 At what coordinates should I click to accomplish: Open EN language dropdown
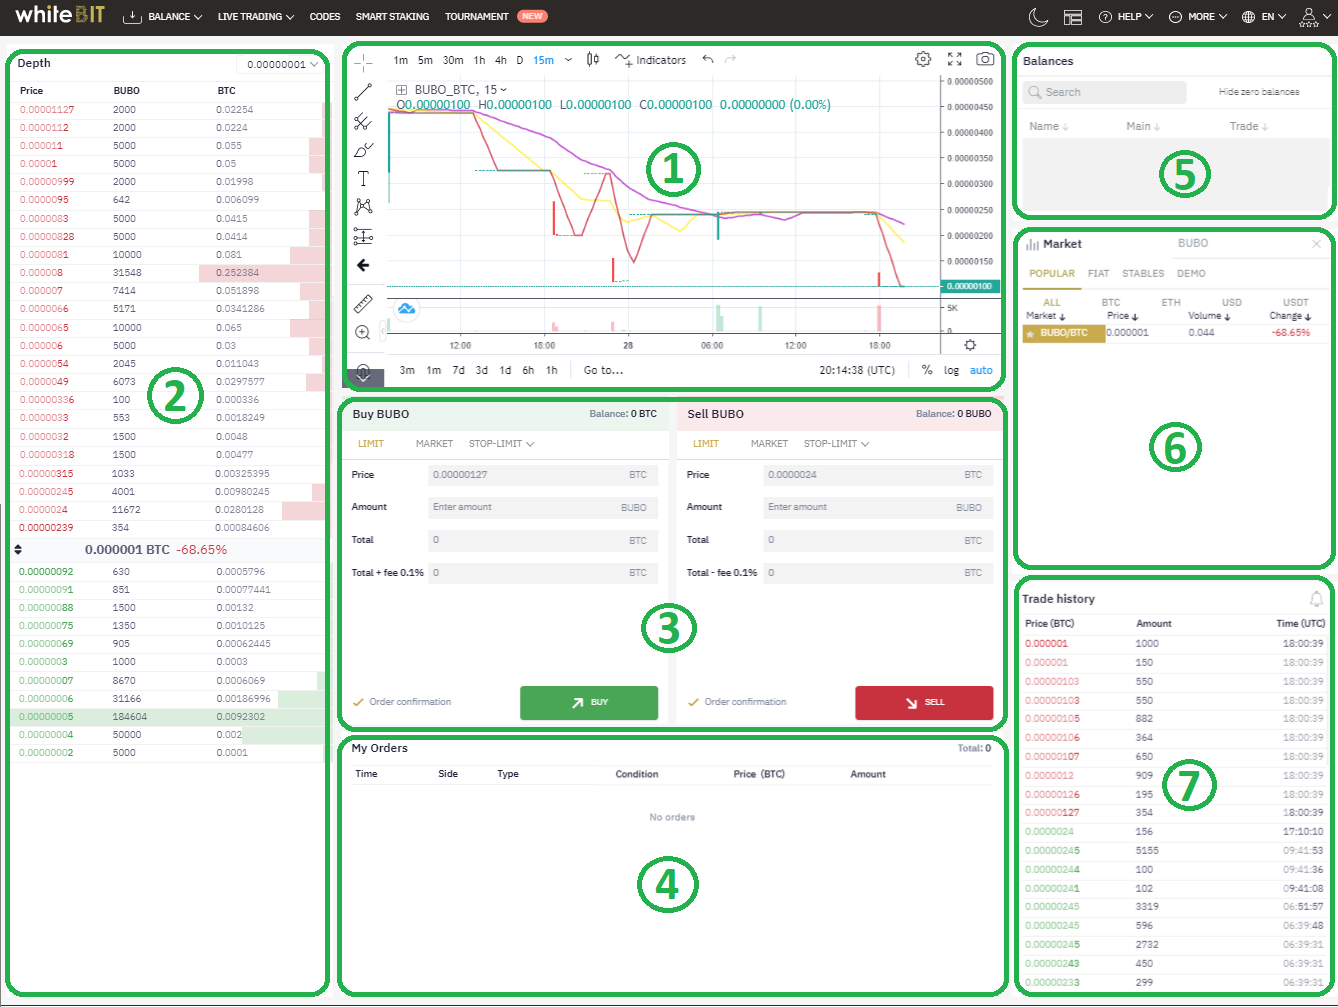(x=1264, y=17)
